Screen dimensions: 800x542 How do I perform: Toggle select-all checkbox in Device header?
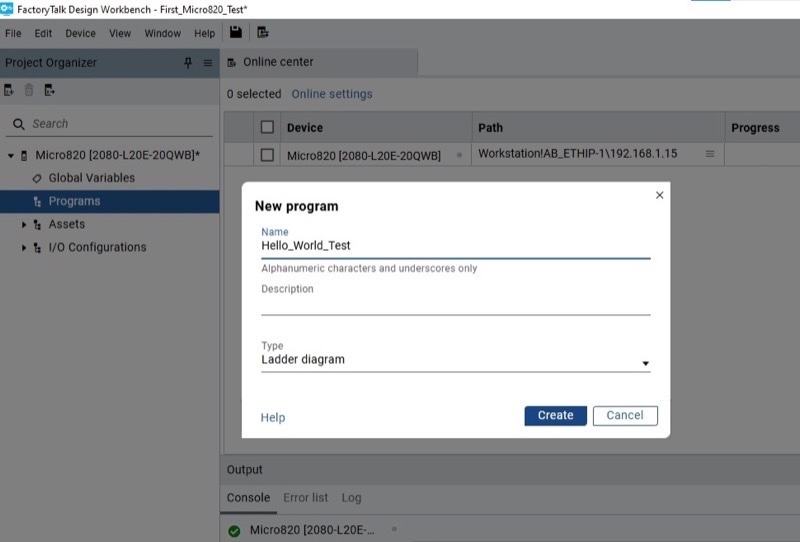(x=267, y=127)
